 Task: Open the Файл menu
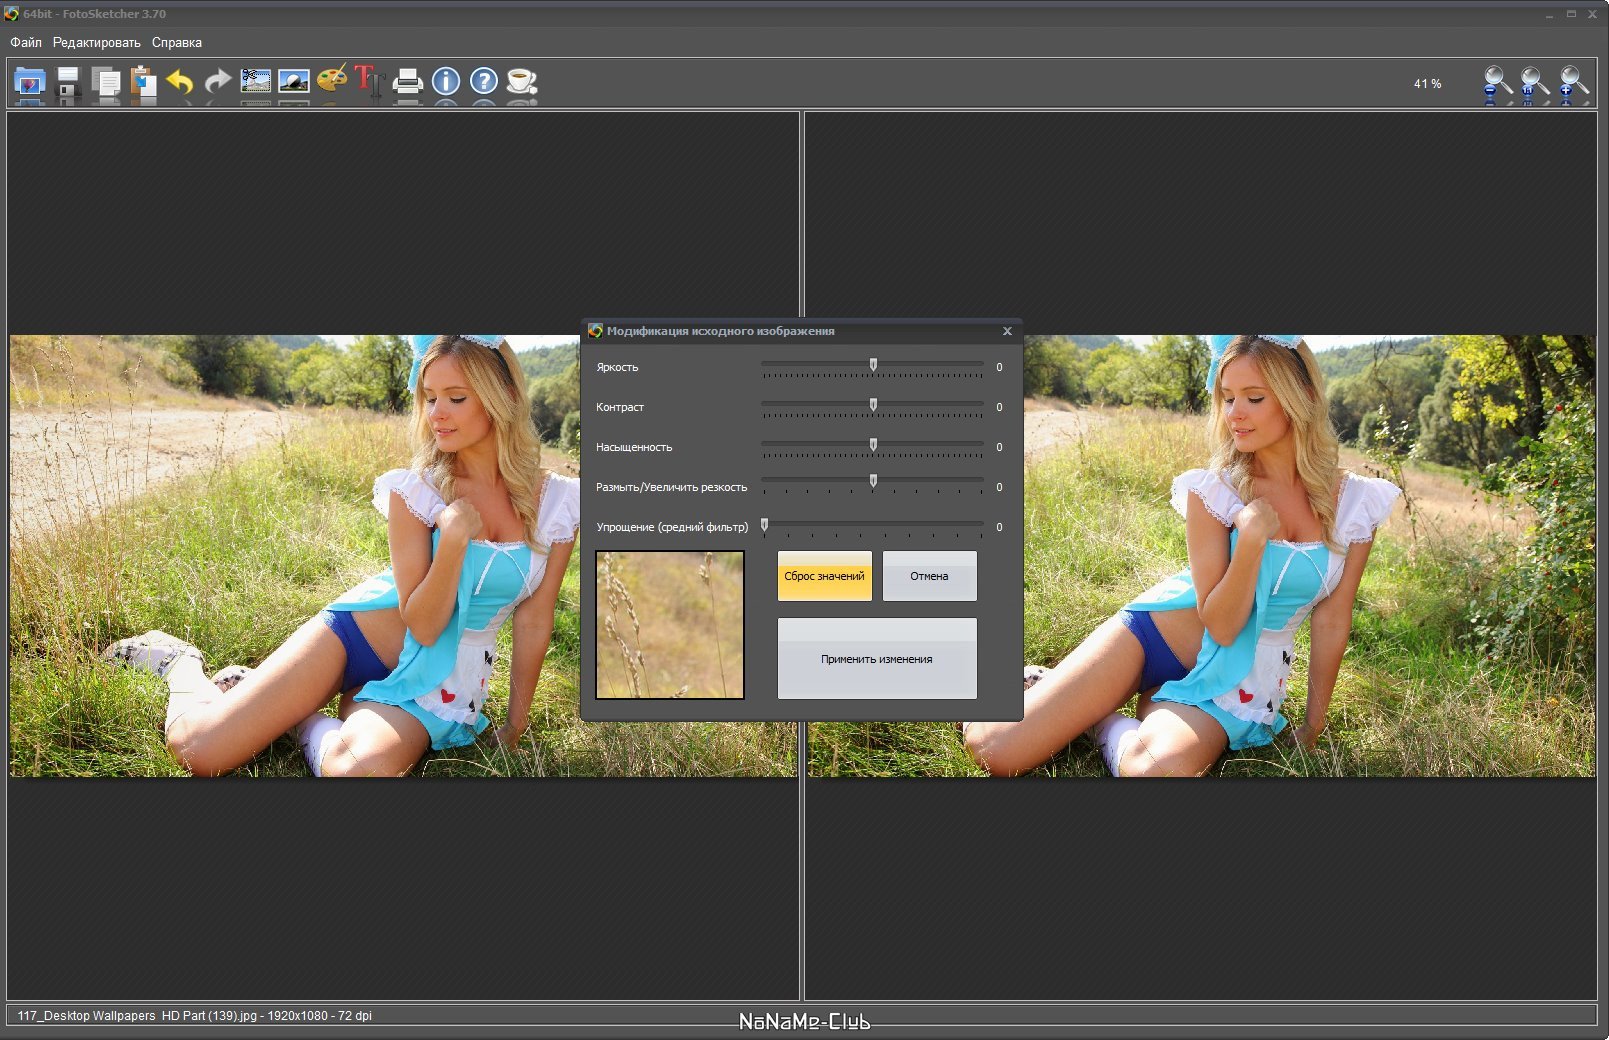click(x=26, y=42)
